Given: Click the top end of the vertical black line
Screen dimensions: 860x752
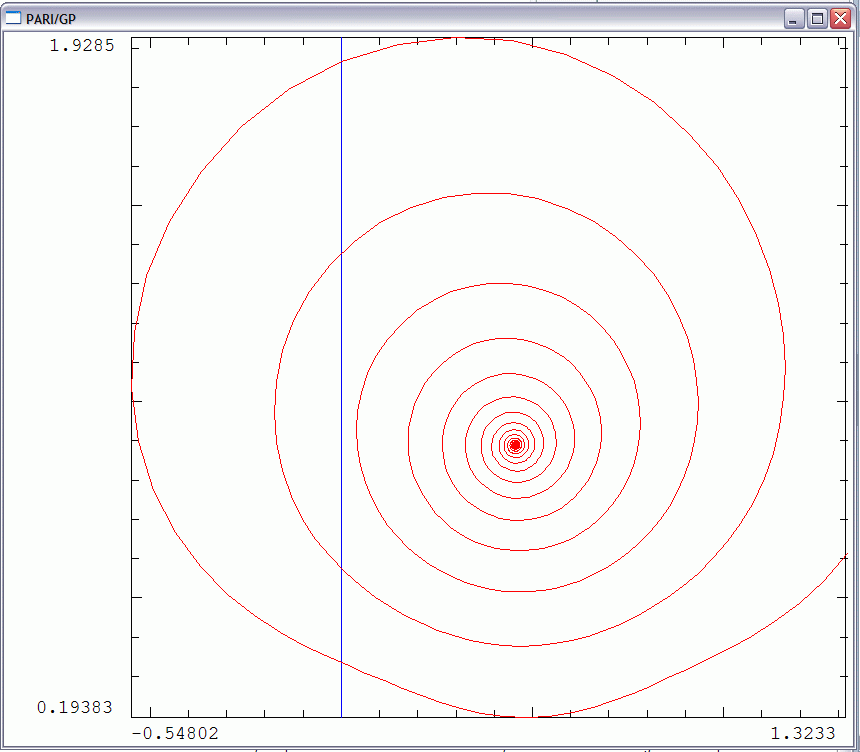Looking at the screenshot, I should pyautogui.click(x=342, y=39).
